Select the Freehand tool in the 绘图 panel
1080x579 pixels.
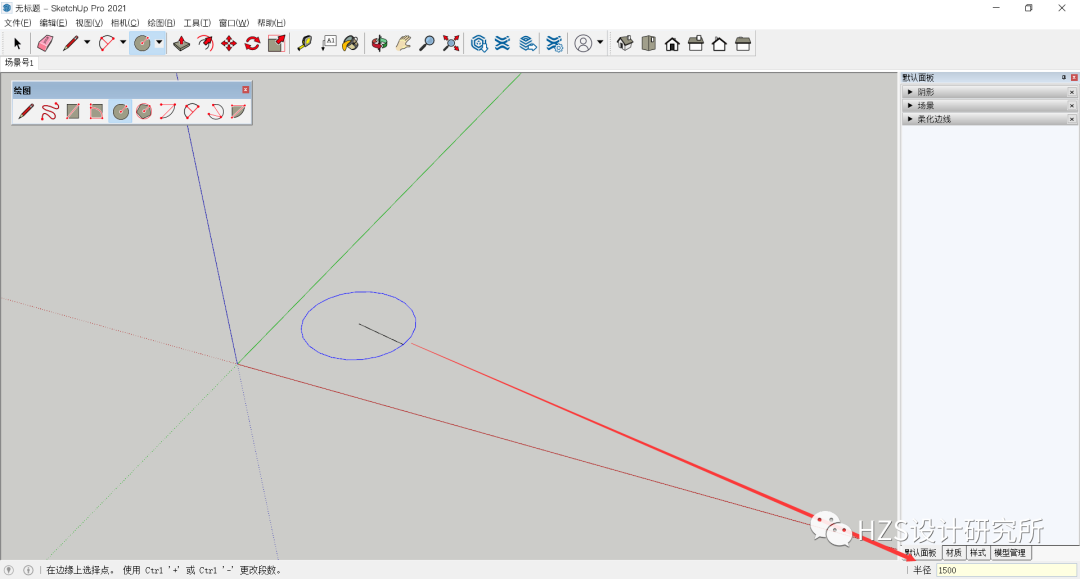pyautogui.click(x=49, y=111)
